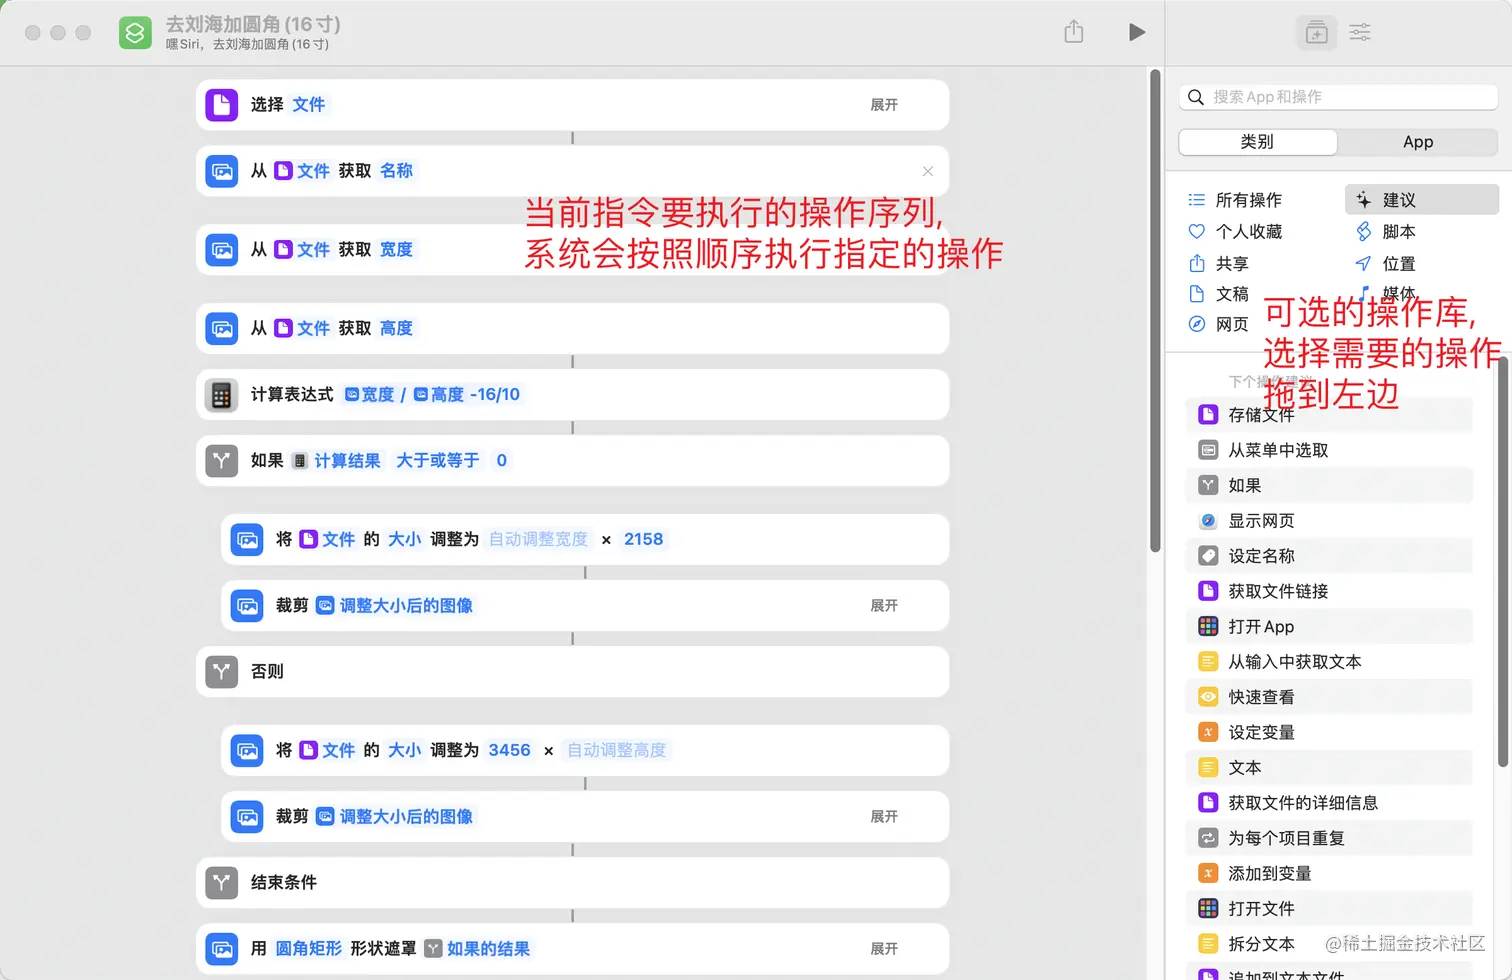
Task: Expand the first 裁剪 action
Action: pyautogui.click(x=883, y=605)
